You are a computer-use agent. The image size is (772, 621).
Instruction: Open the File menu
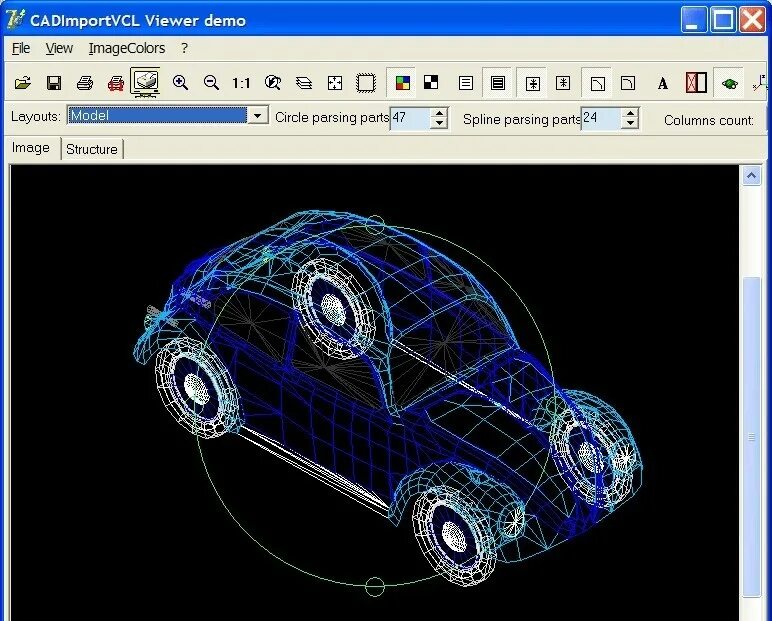pos(21,48)
